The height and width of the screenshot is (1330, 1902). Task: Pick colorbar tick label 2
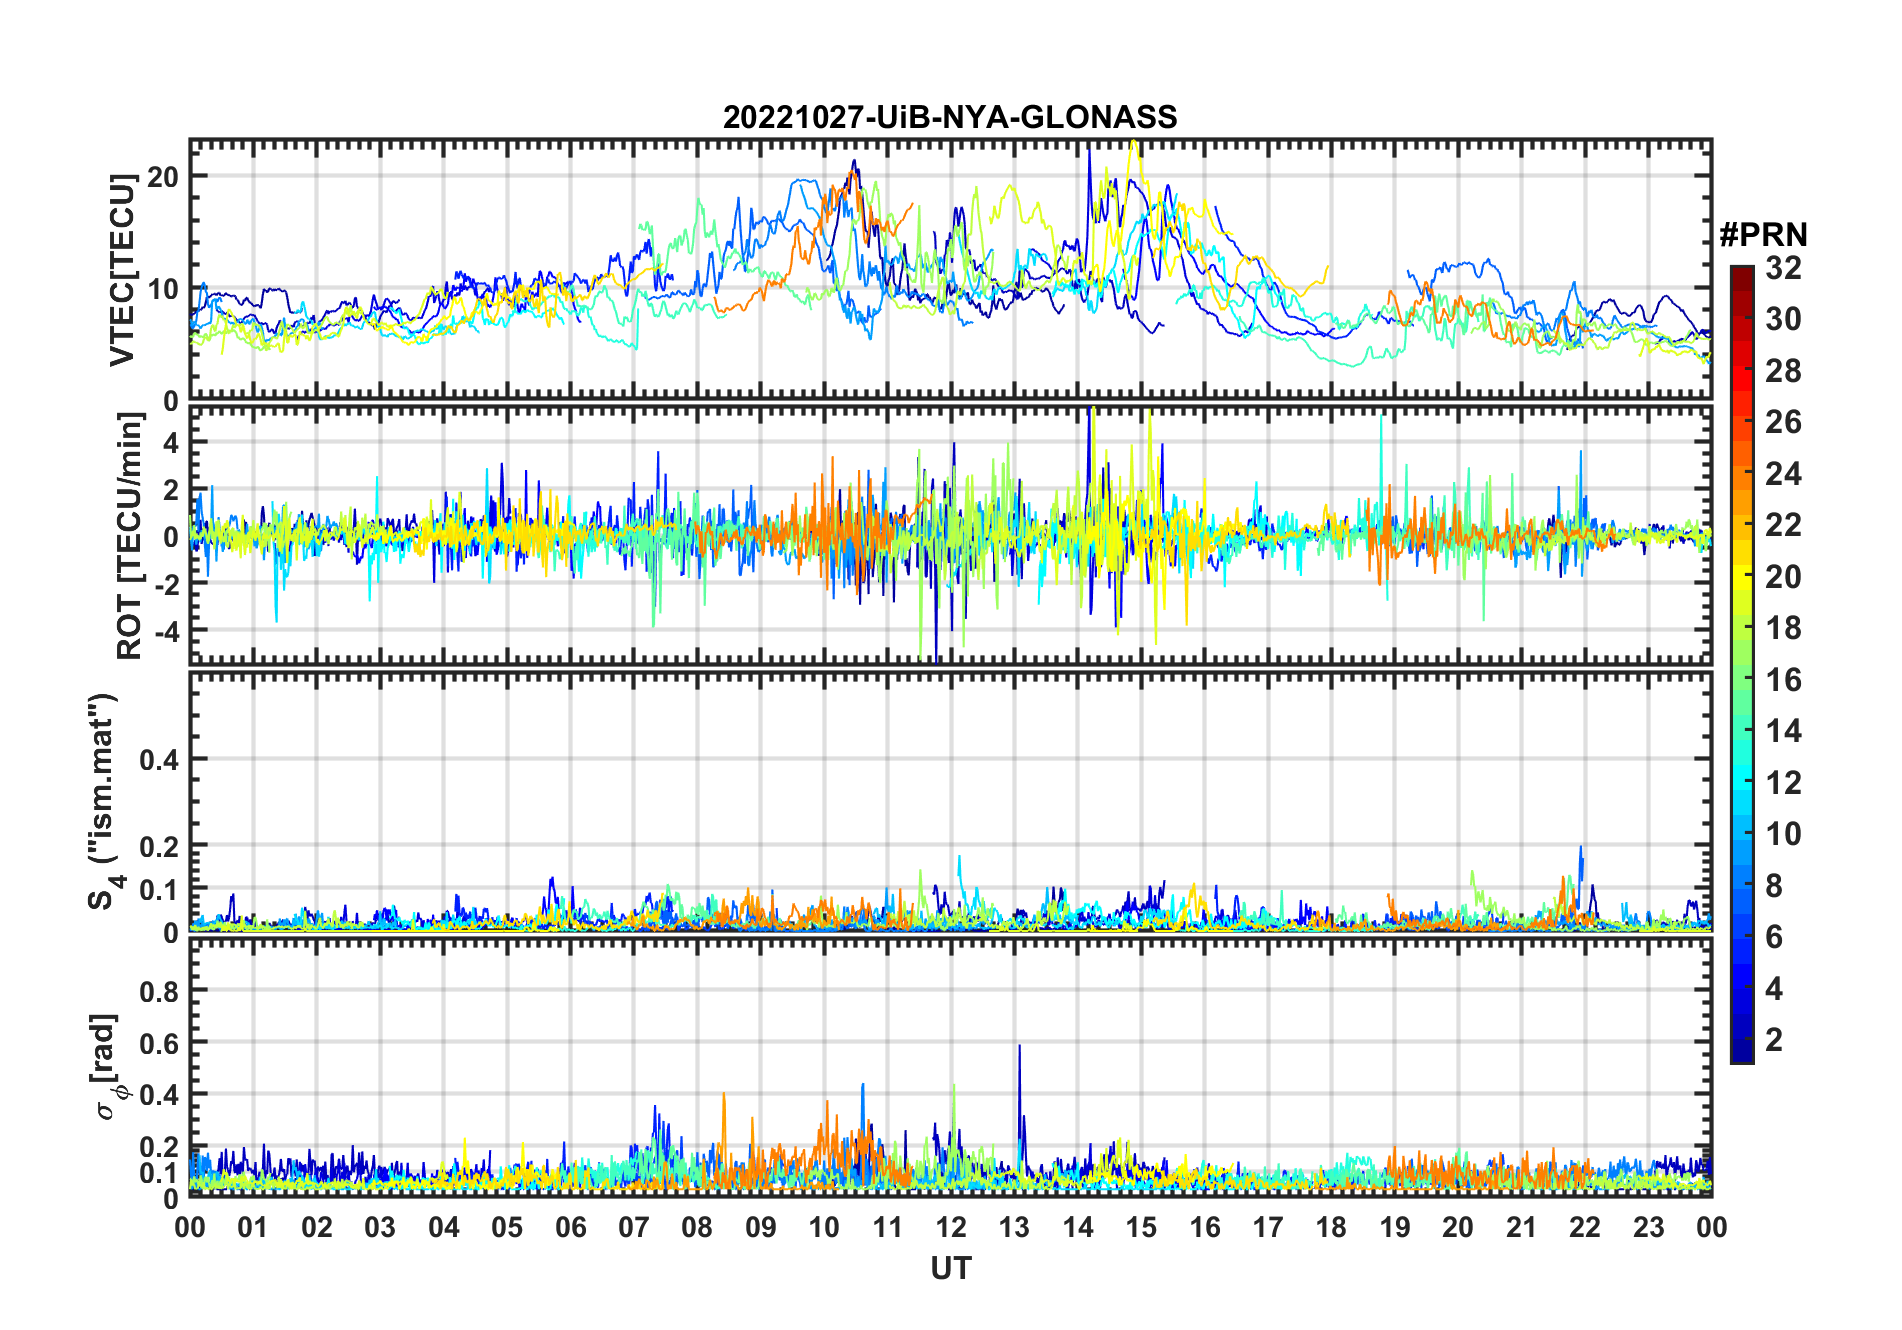click(x=1775, y=1040)
